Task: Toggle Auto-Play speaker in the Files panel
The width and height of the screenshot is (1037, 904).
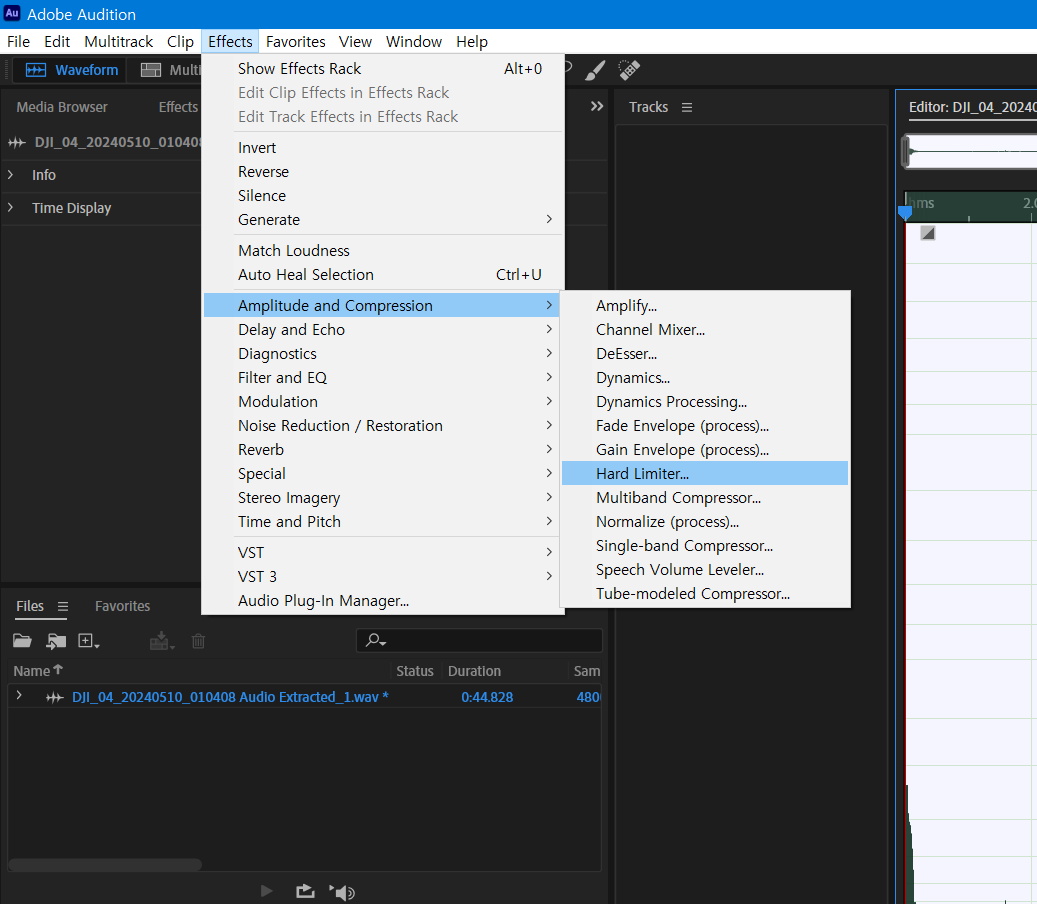Action: tap(342, 892)
